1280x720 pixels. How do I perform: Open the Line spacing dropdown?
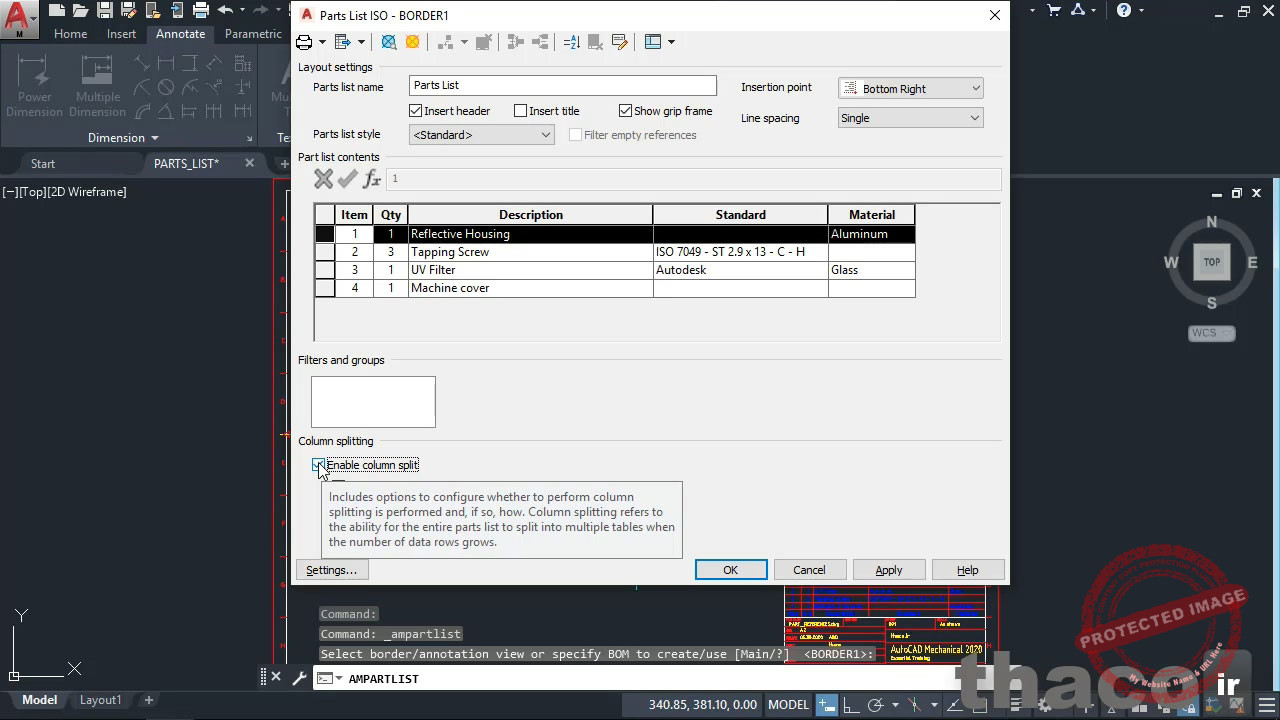coord(910,118)
